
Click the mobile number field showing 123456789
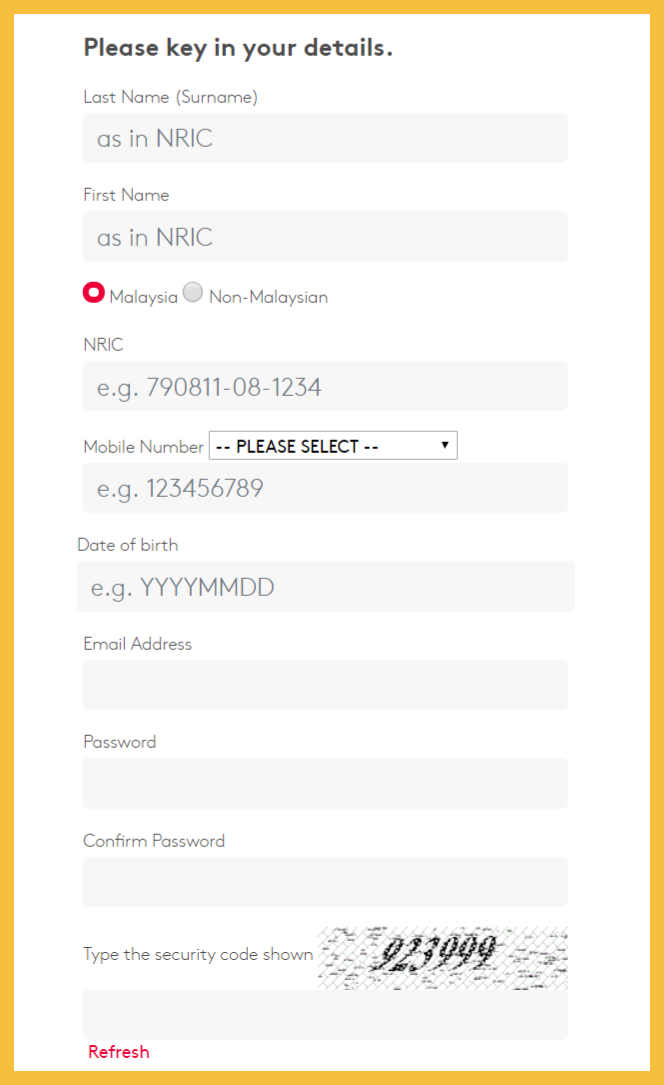point(325,488)
